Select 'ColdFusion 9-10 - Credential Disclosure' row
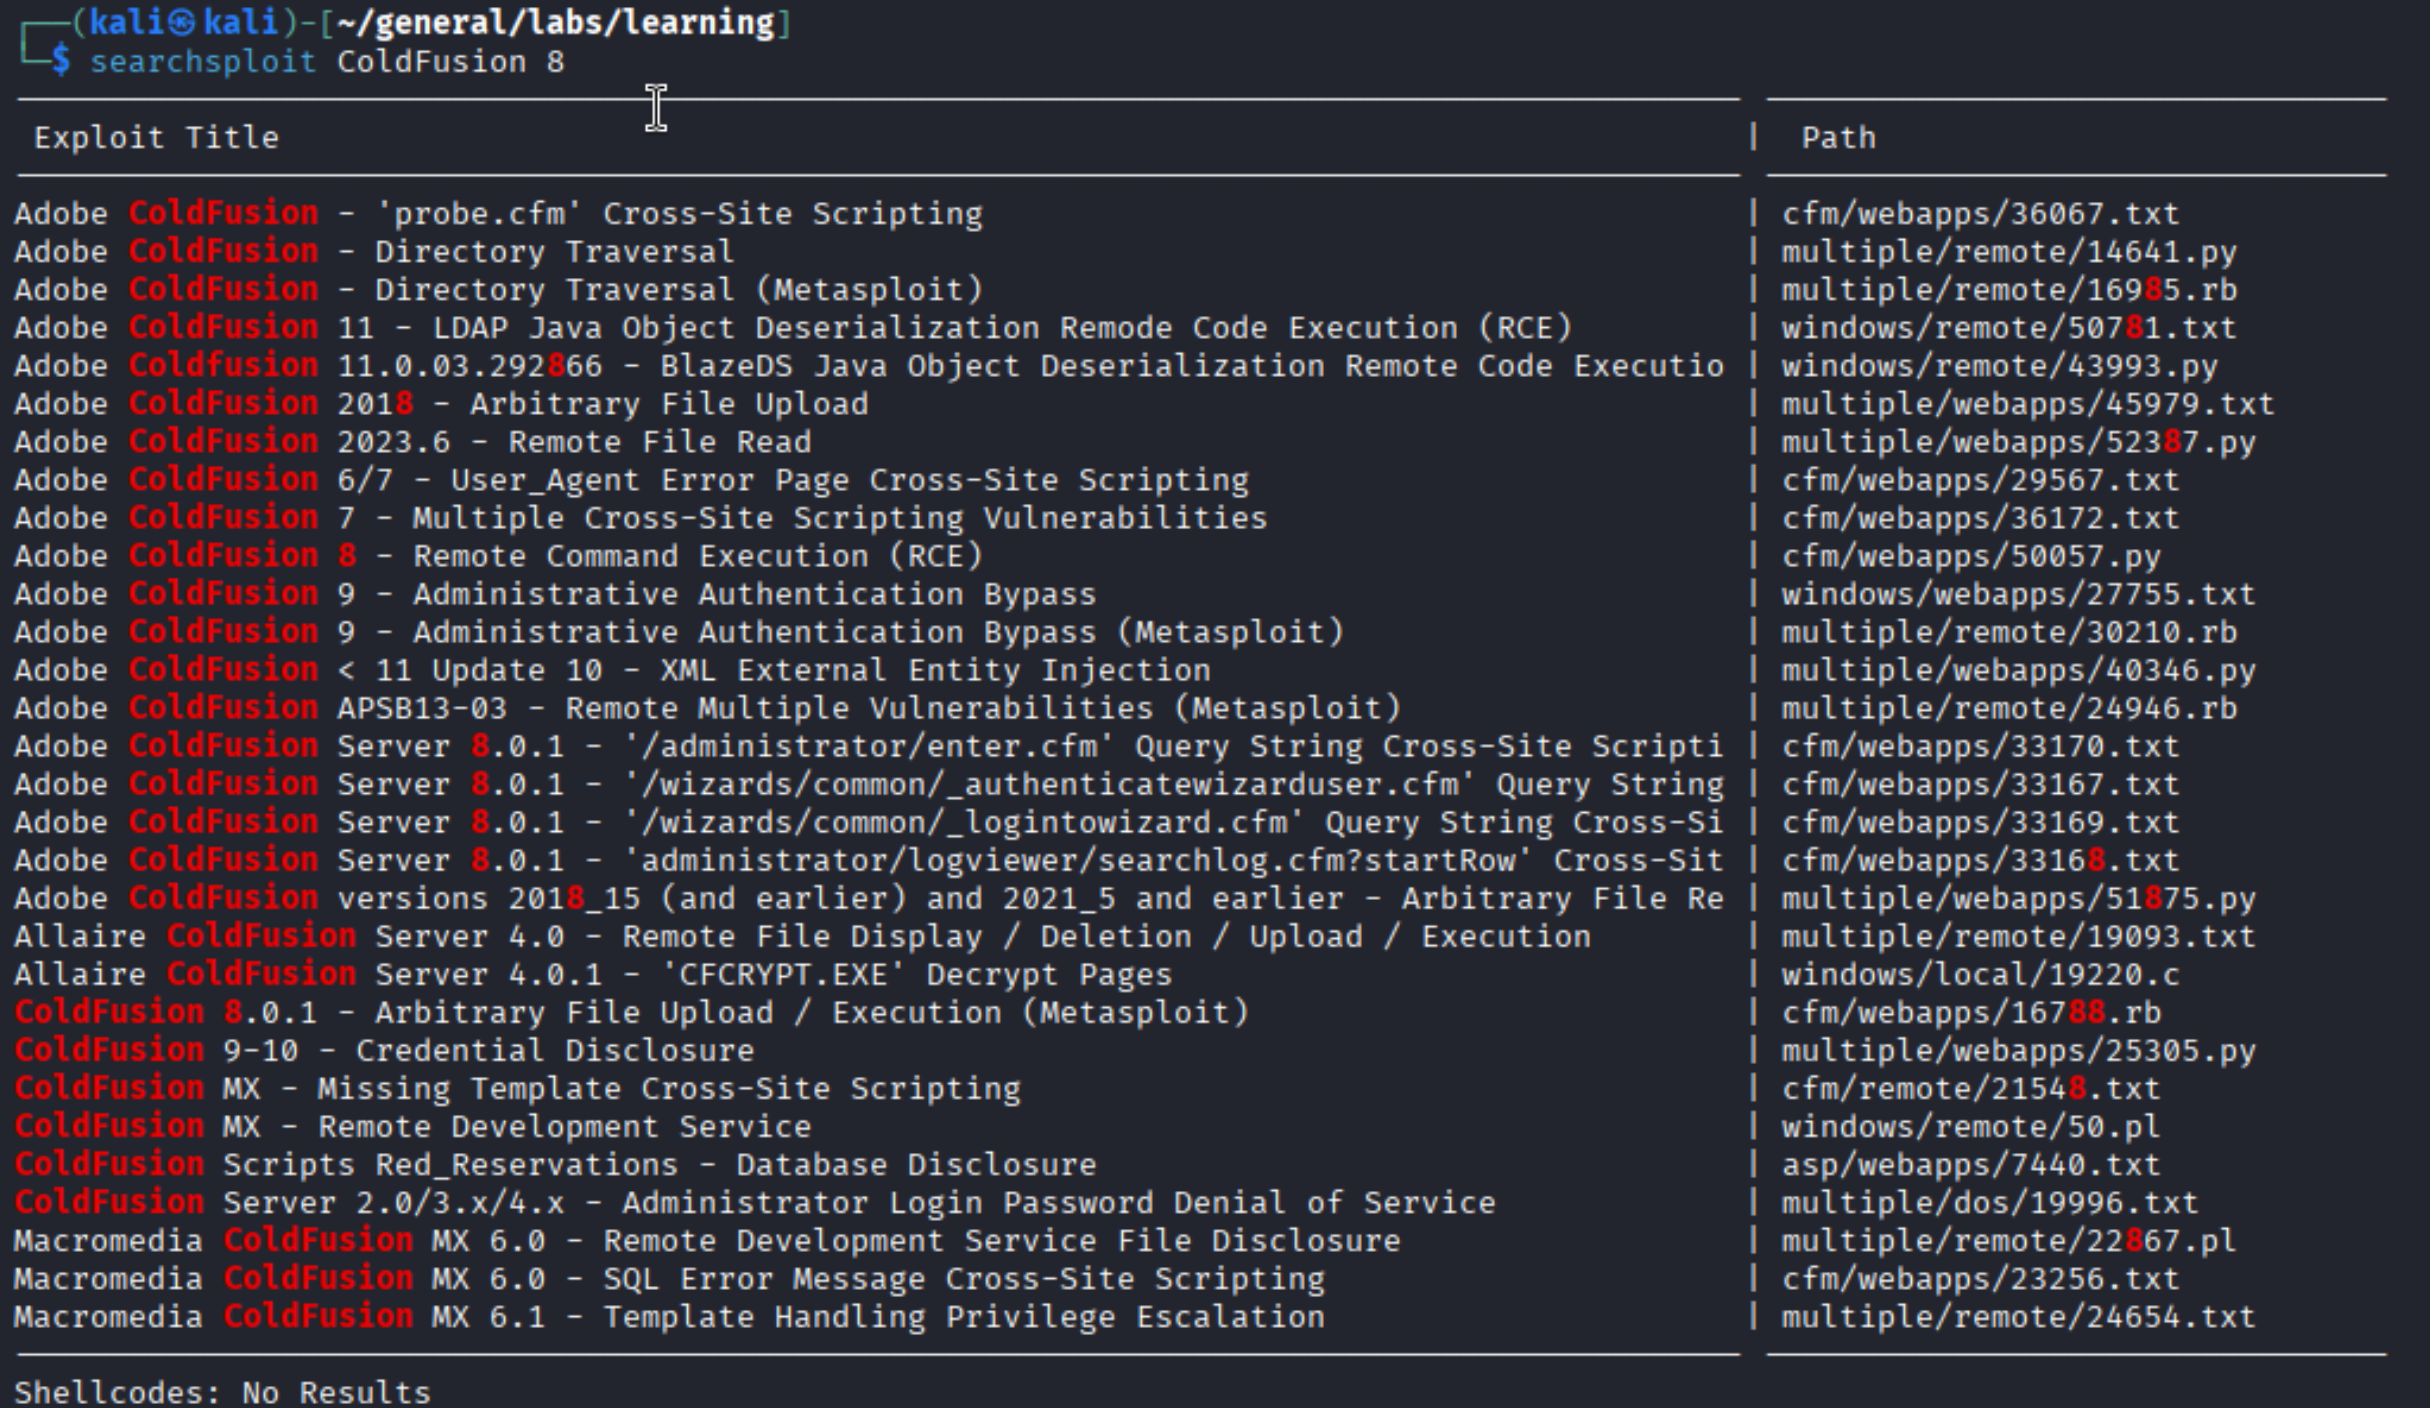The image size is (2430, 1408). pos(384,1050)
